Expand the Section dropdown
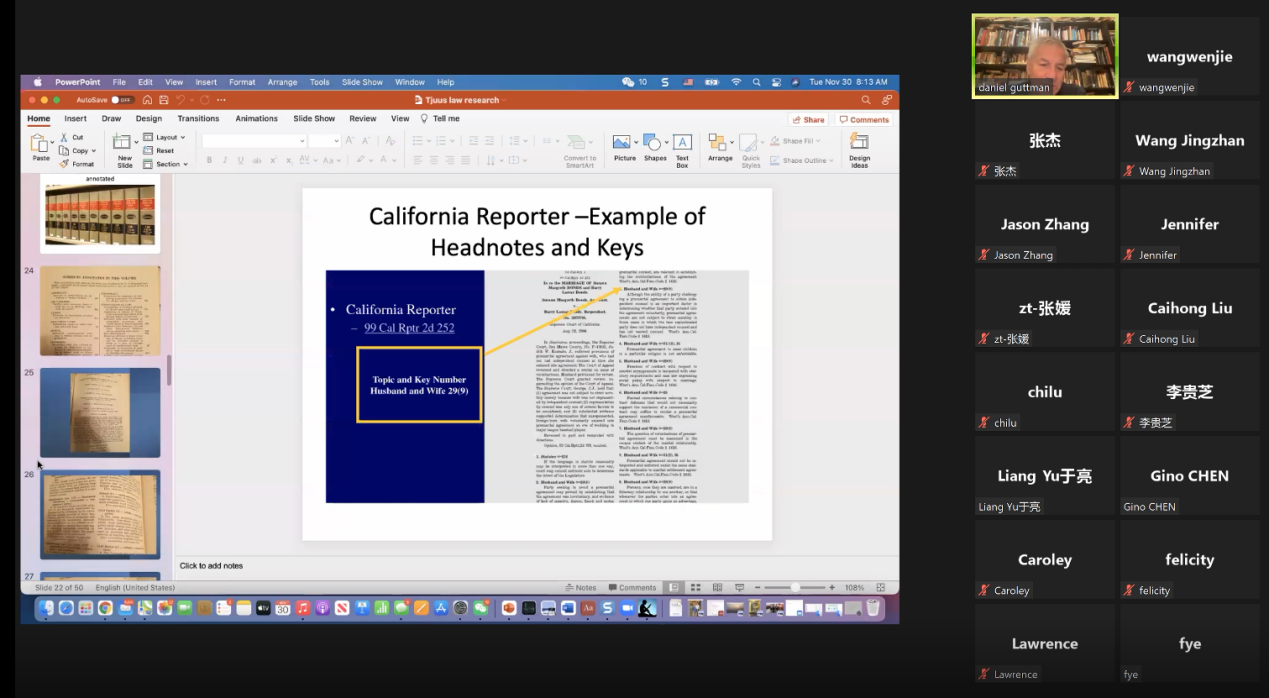 167,164
